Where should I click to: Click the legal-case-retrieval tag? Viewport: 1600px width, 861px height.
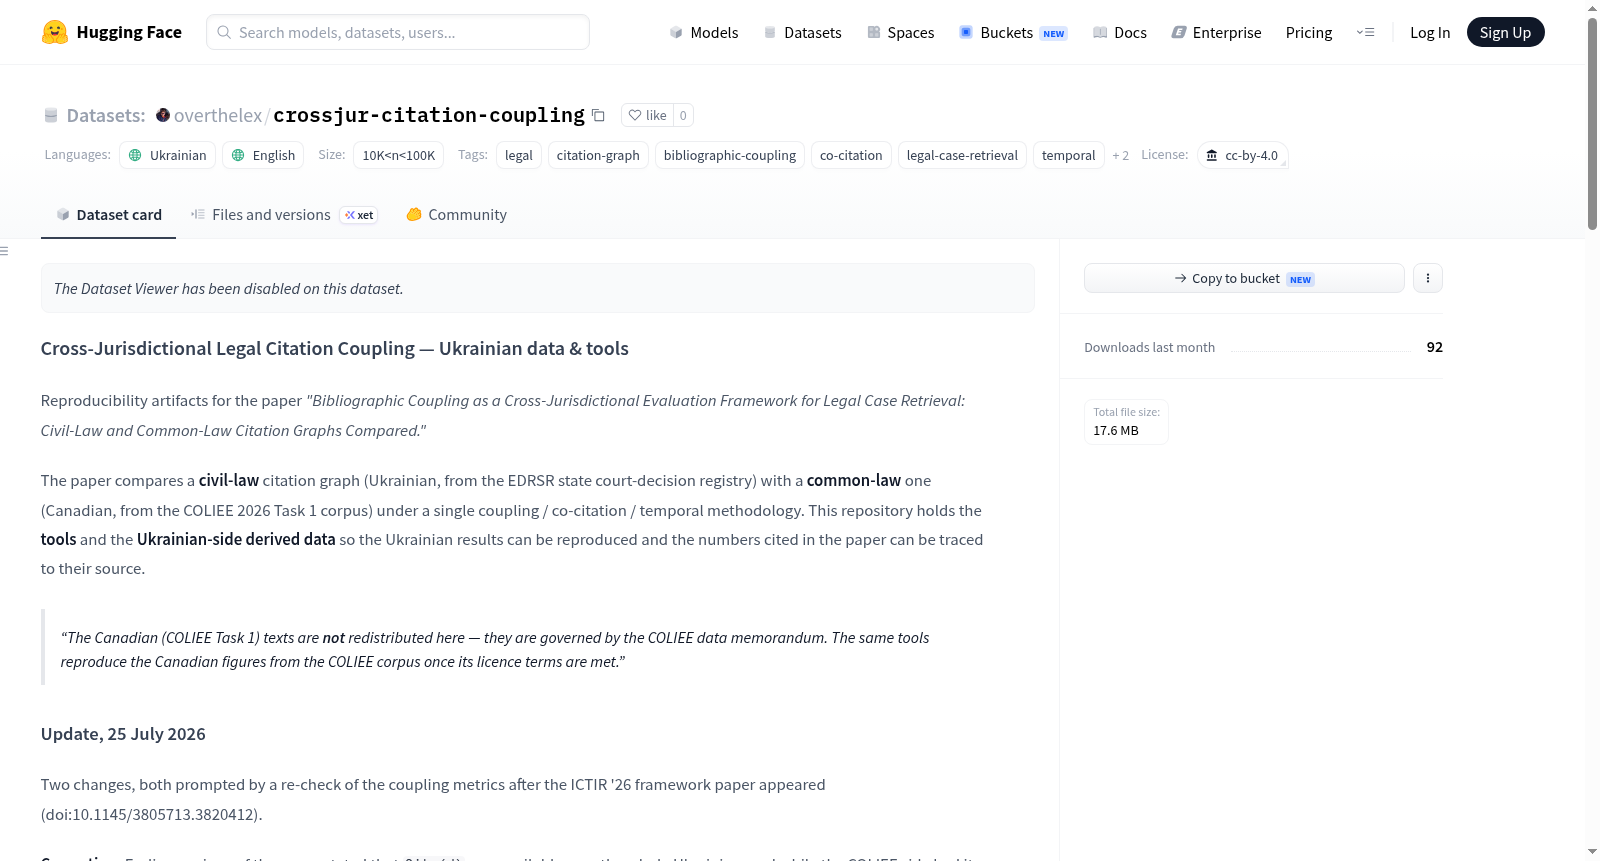[x=962, y=155]
